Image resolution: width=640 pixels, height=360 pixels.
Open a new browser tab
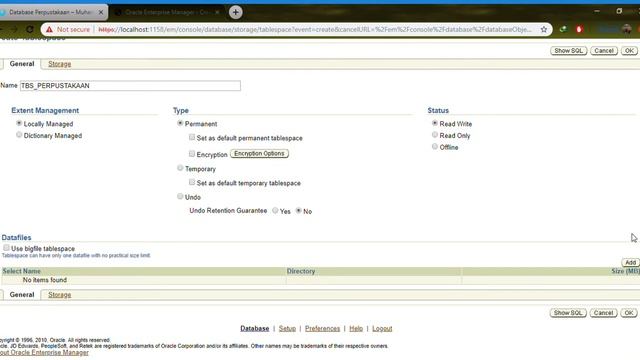coord(236,12)
